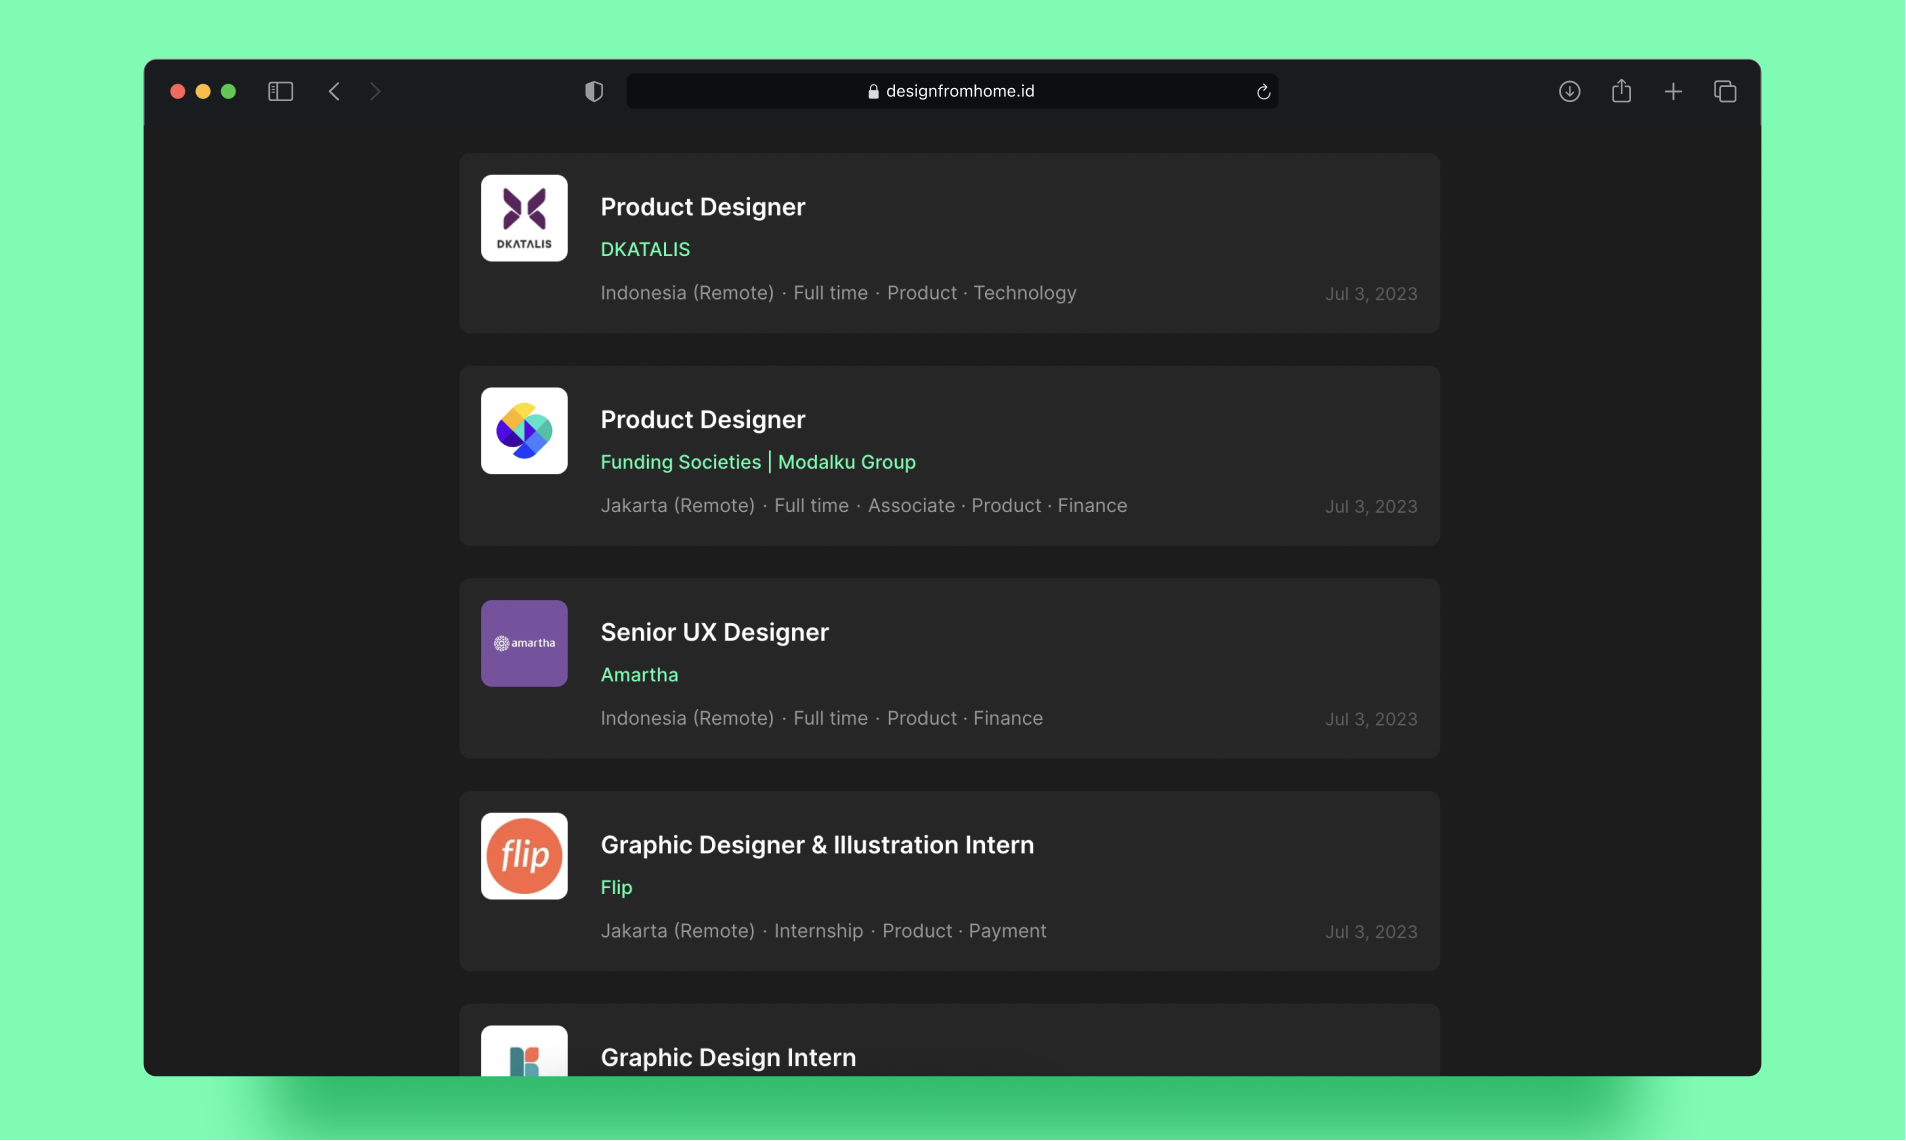Click the orange Flip logo

pos(524,856)
